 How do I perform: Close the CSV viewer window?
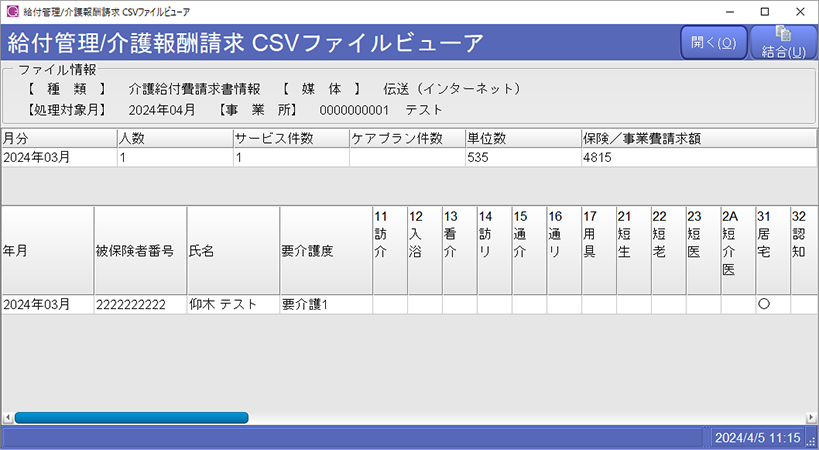(x=800, y=11)
